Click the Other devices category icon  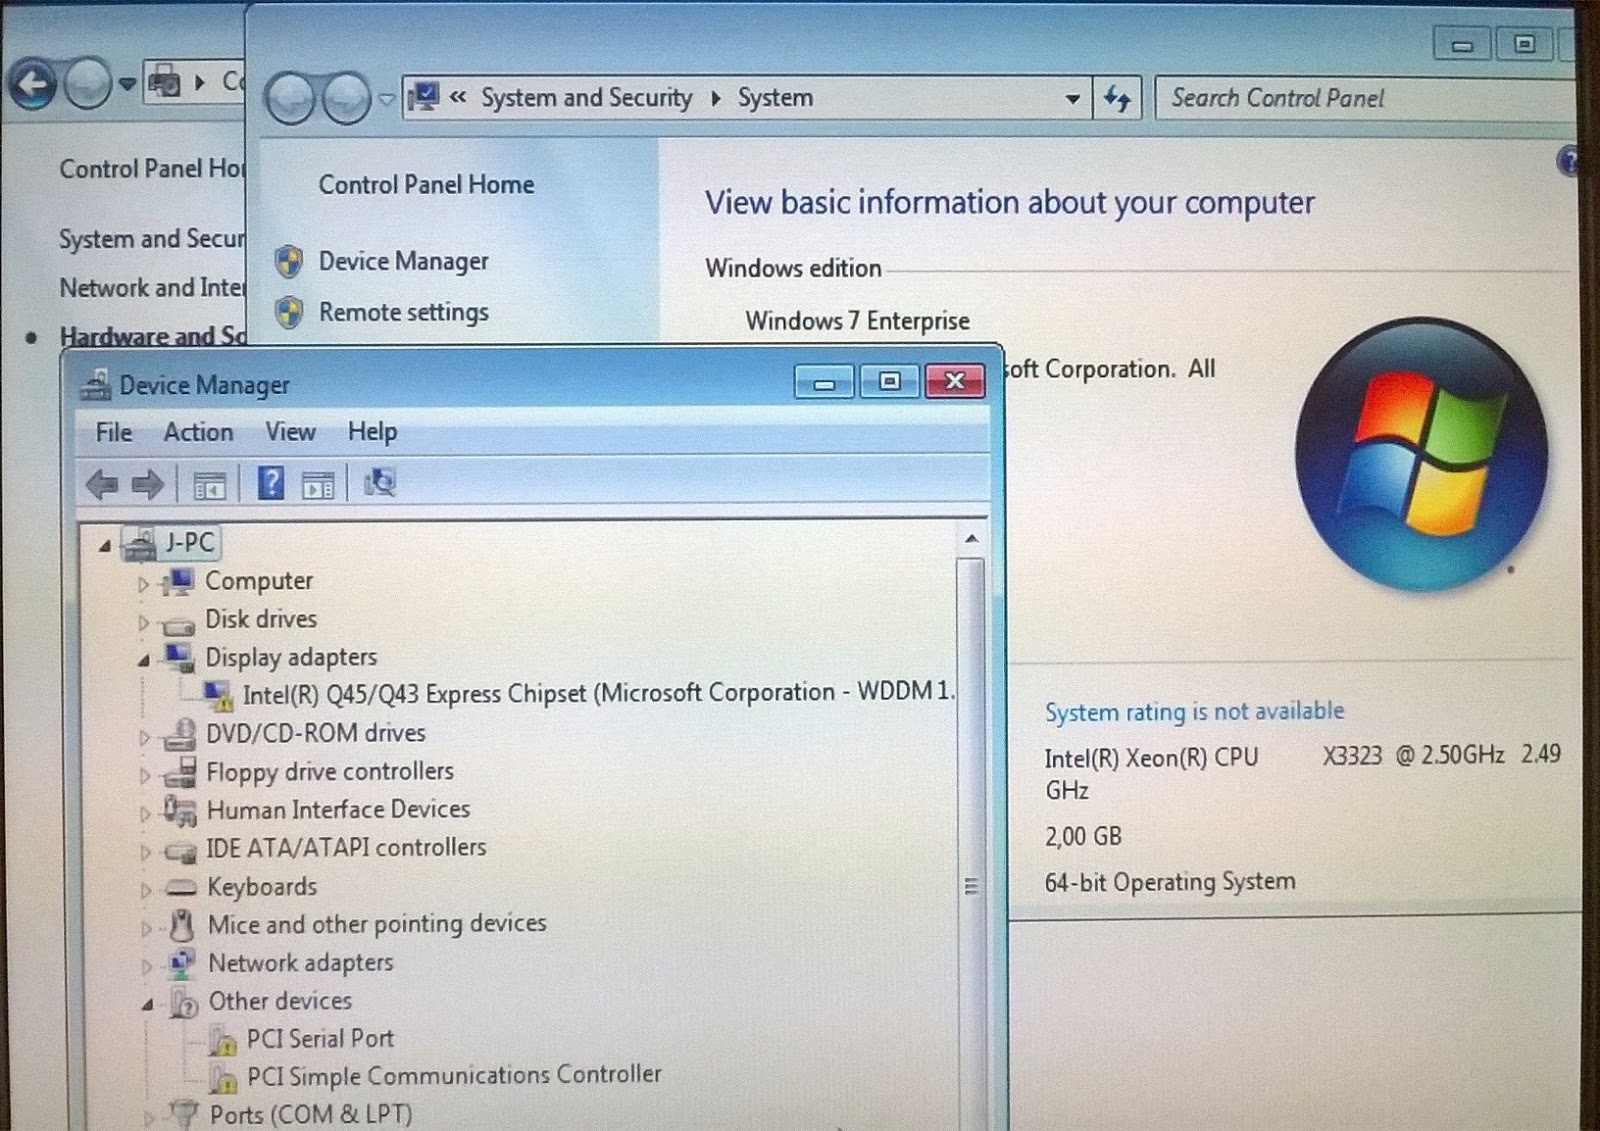184,1002
